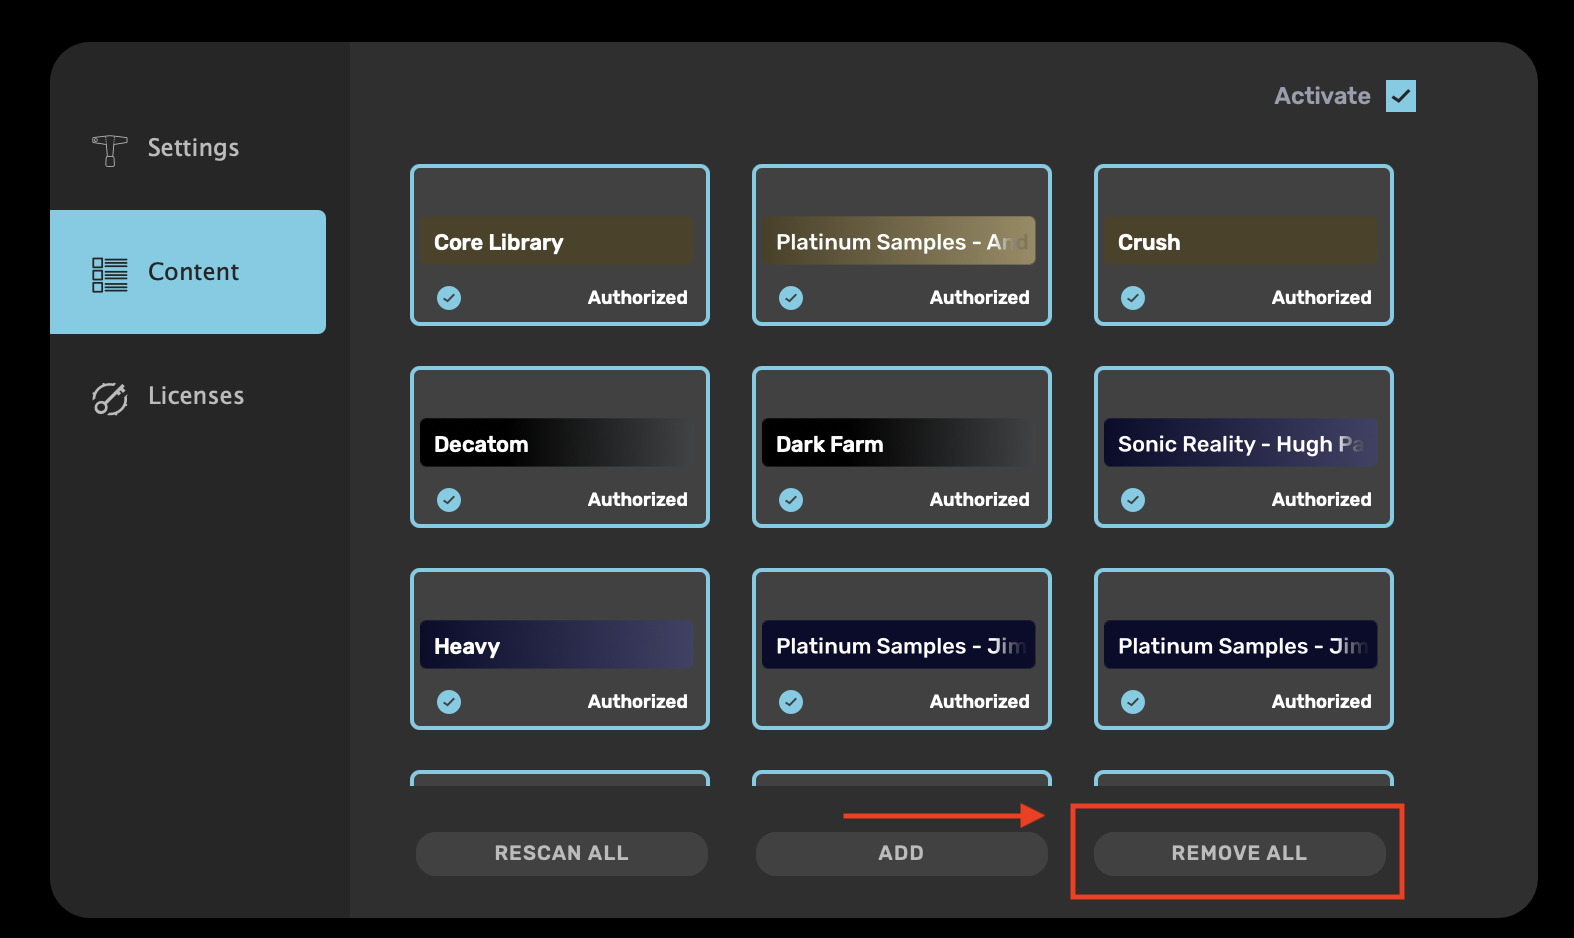This screenshot has width=1574, height=938.
Task: Click the RESCAN ALL button
Action: (562, 854)
